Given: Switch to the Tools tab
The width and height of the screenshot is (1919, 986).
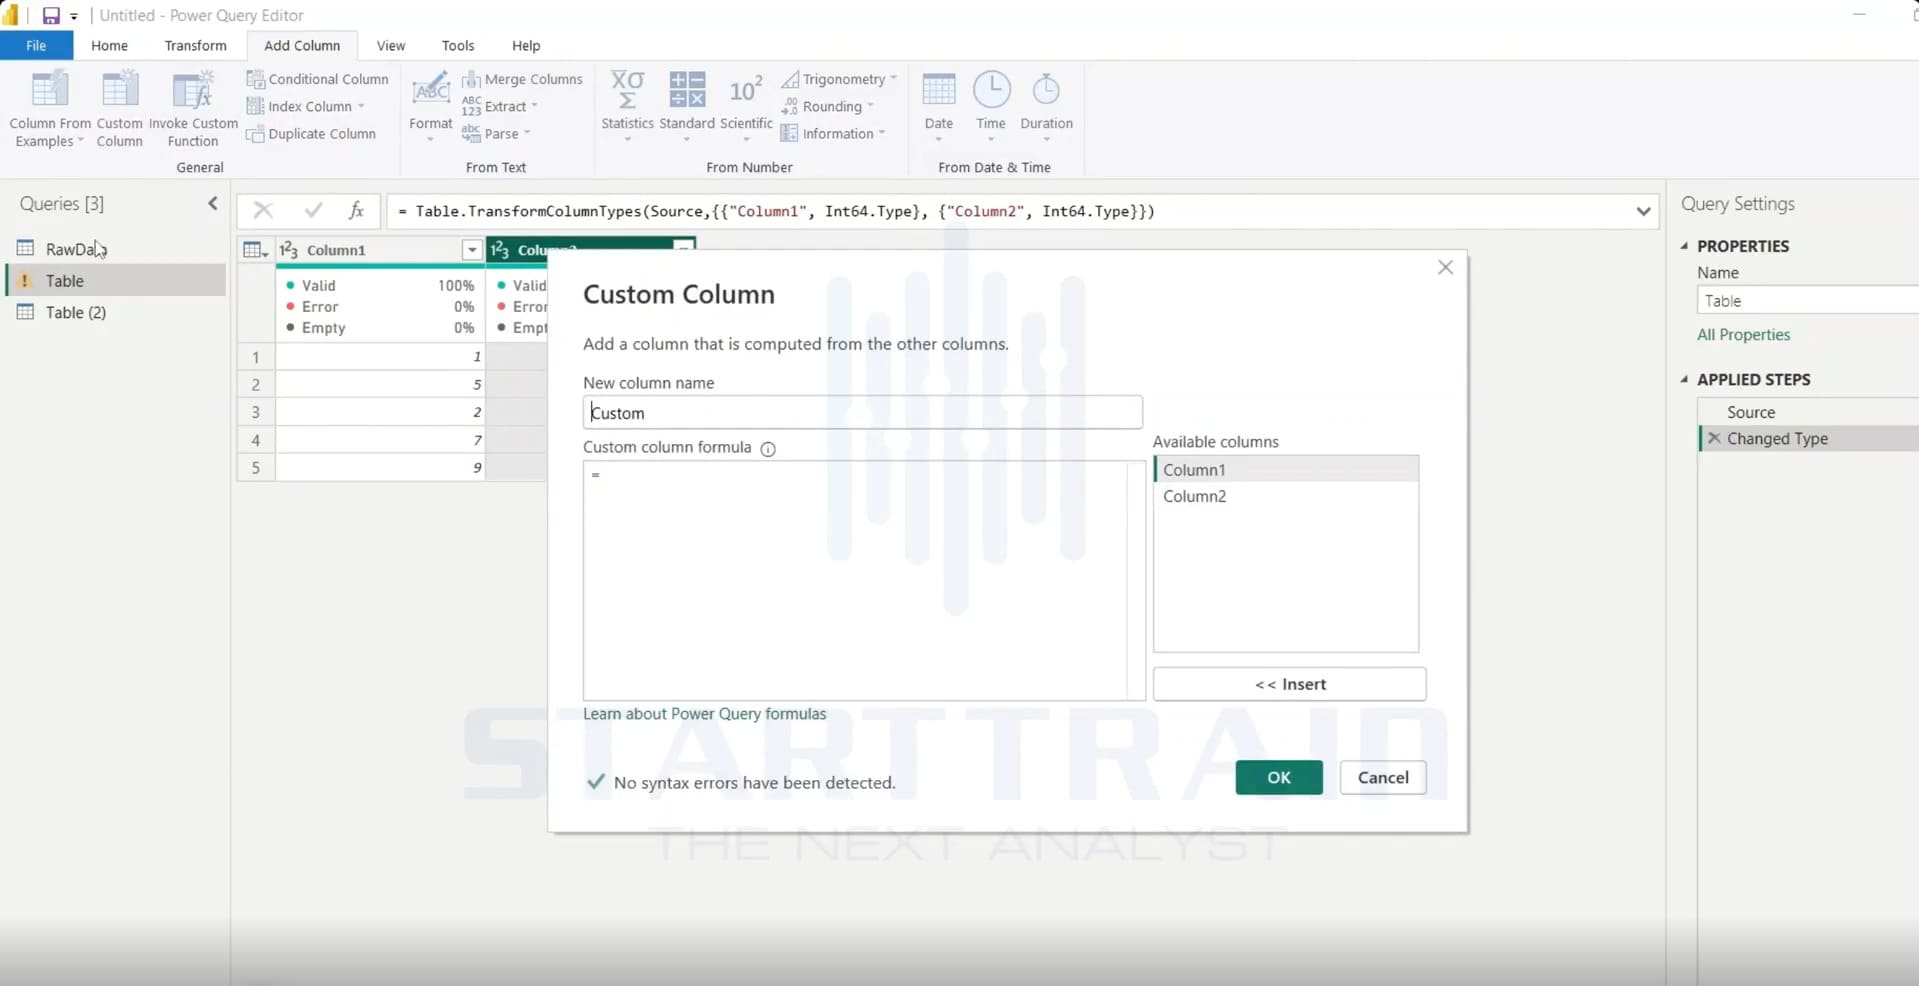Looking at the screenshot, I should pyautogui.click(x=458, y=46).
